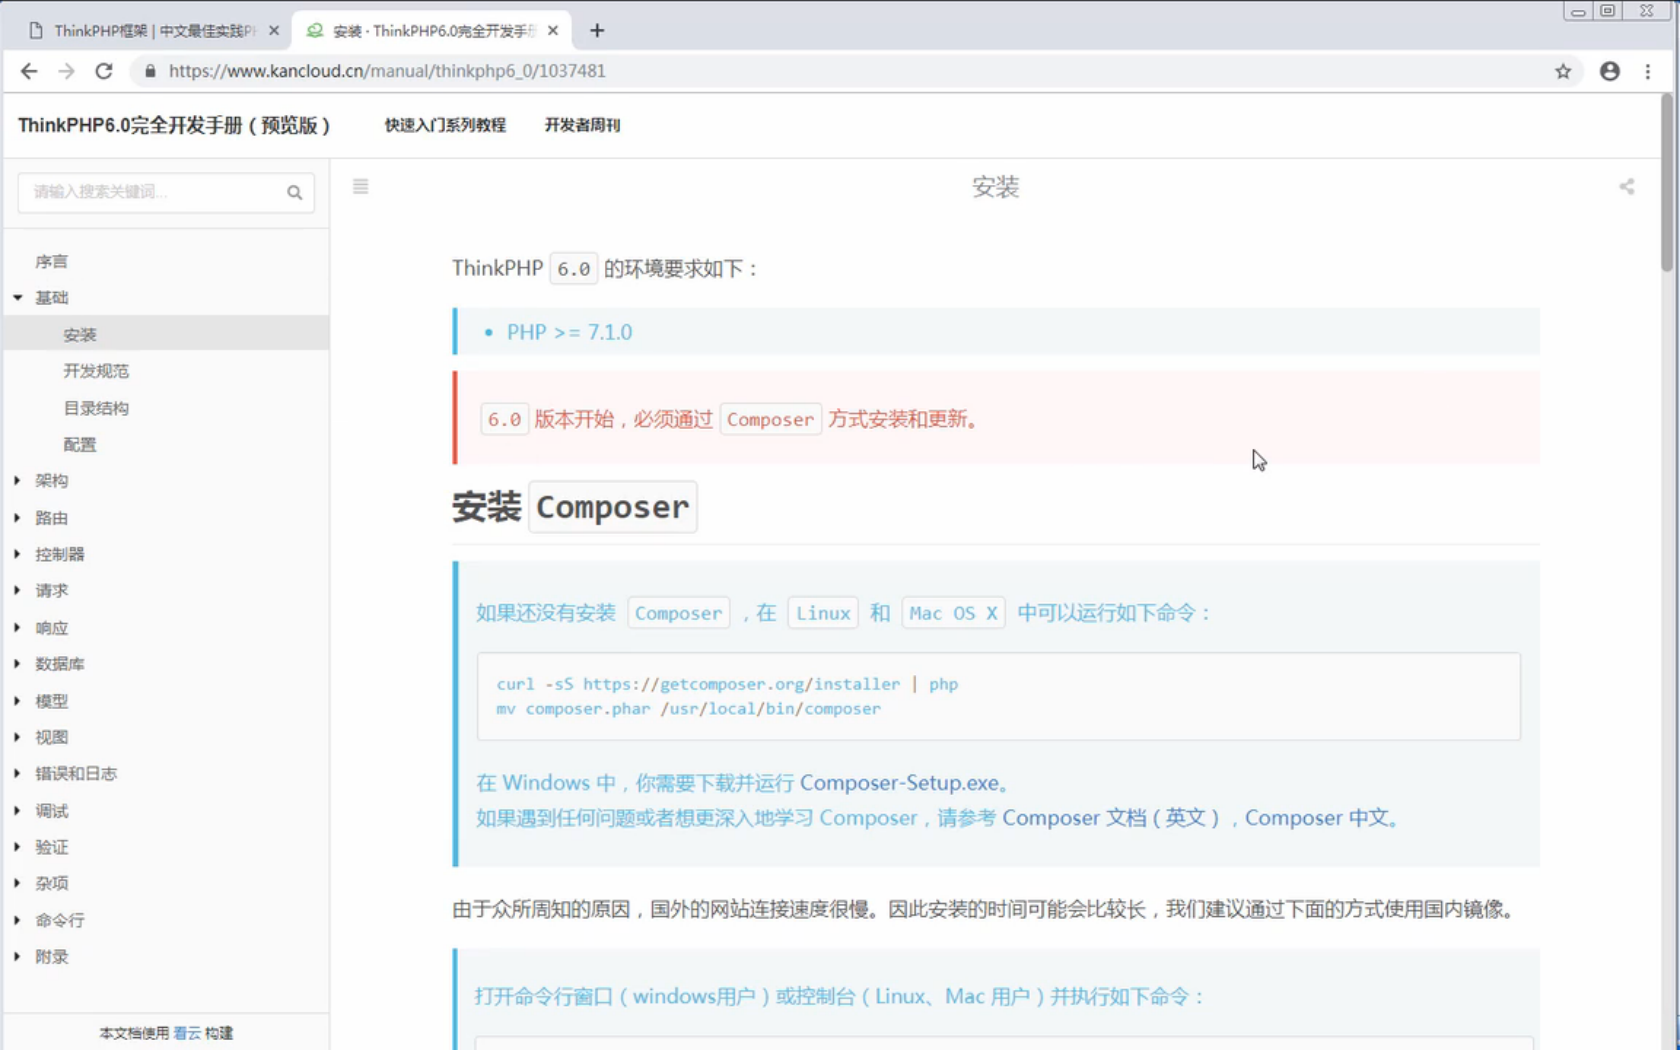The width and height of the screenshot is (1680, 1050).
Task: Expand the 错误和日志 section arrow
Action: tap(17, 773)
